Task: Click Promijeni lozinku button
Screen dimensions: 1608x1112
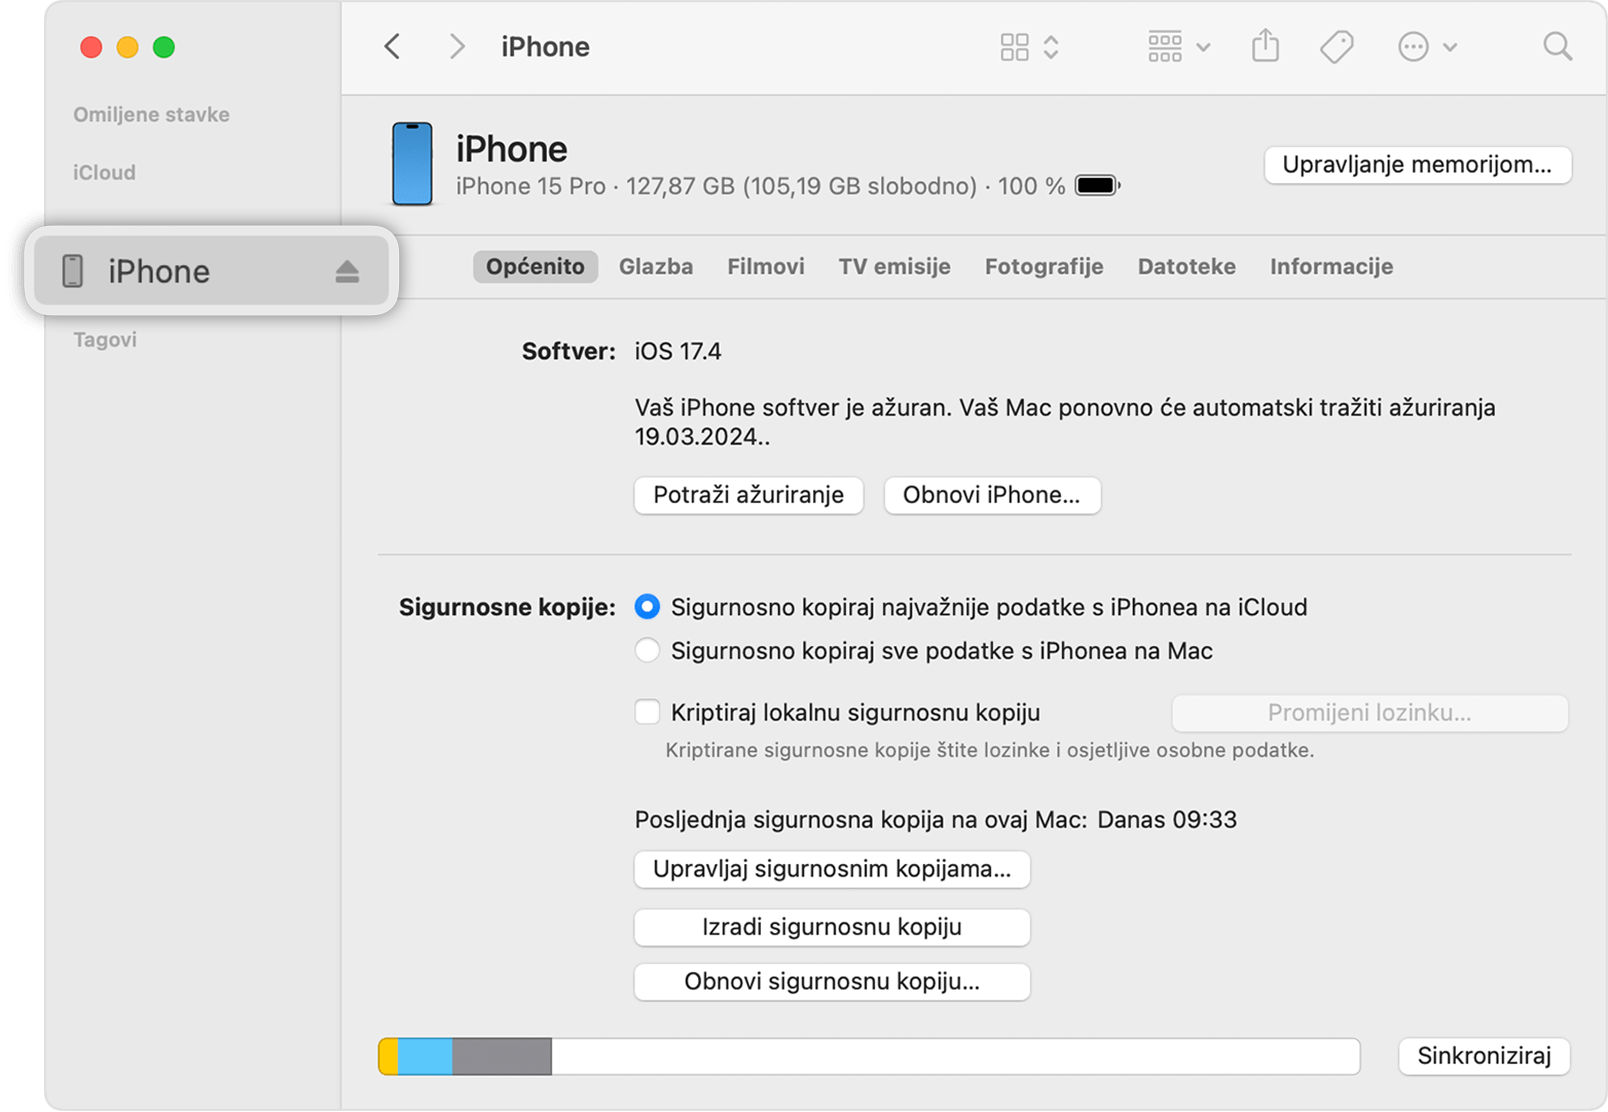Action: click(x=1370, y=713)
